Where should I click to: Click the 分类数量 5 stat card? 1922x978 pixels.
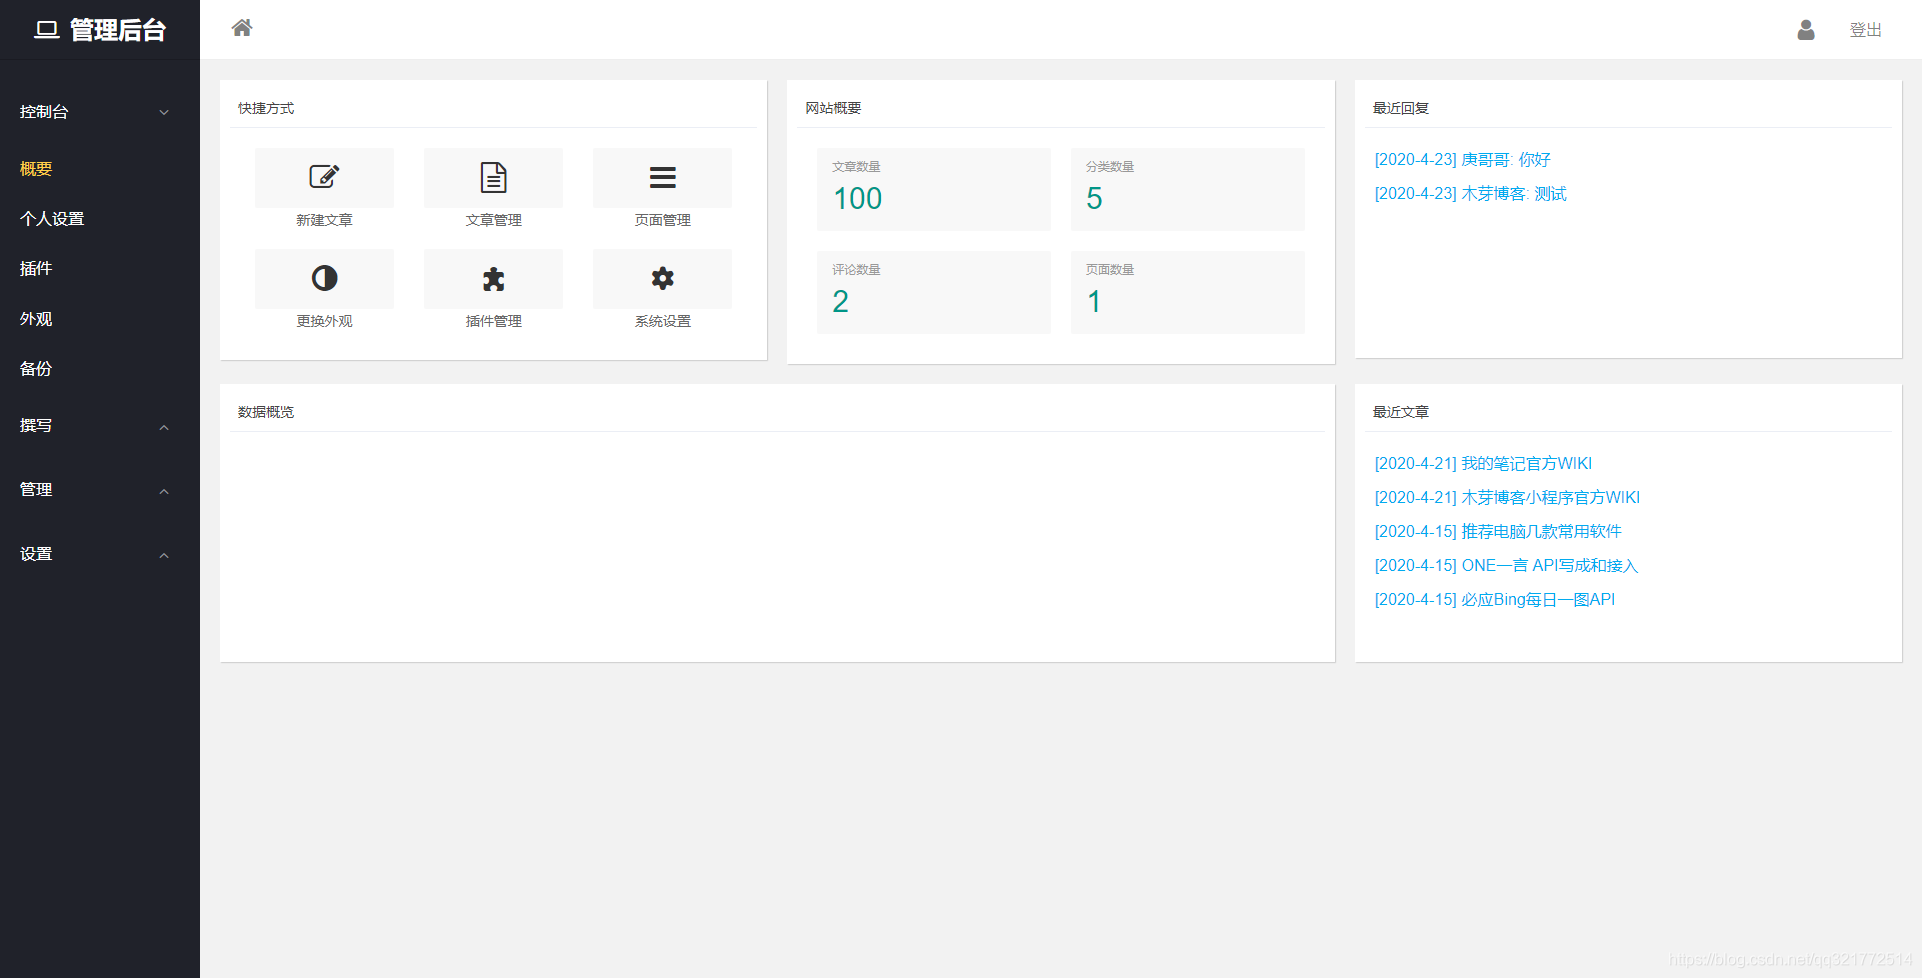pyautogui.click(x=1187, y=189)
